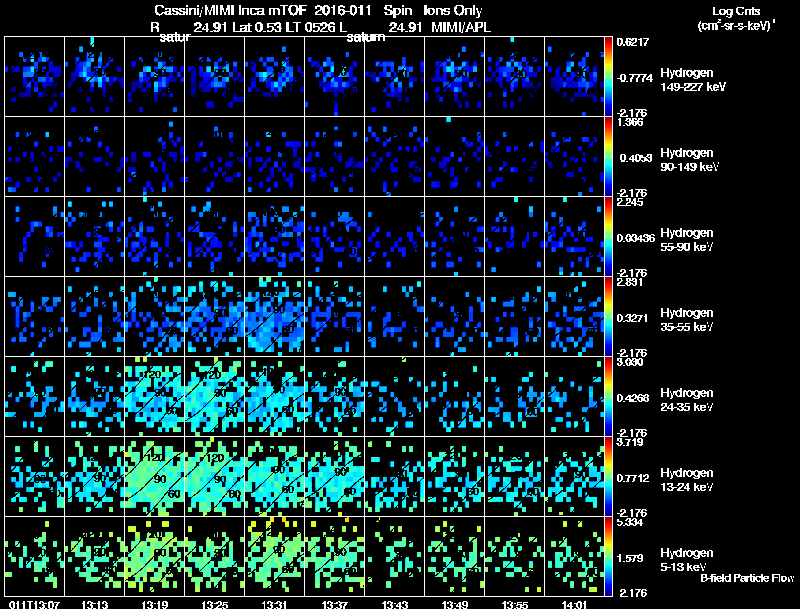Image resolution: width=800 pixels, height=609 pixels.
Task: Click the Hydrogen 13-24 keV row label
Action: (687, 480)
